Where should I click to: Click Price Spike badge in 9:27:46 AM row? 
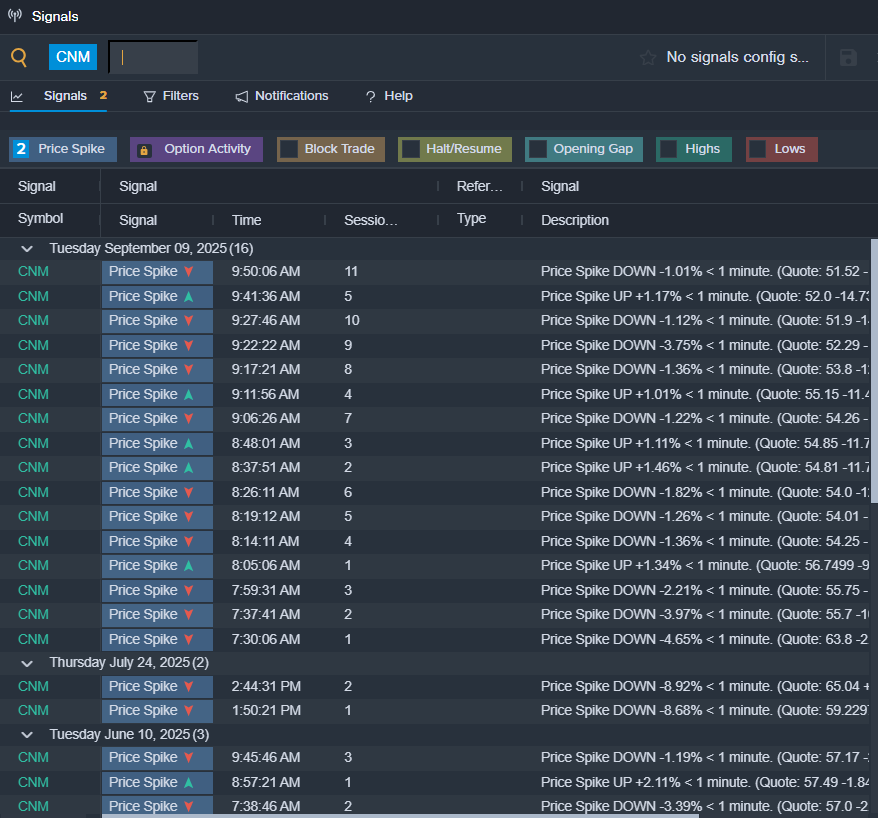157,321
